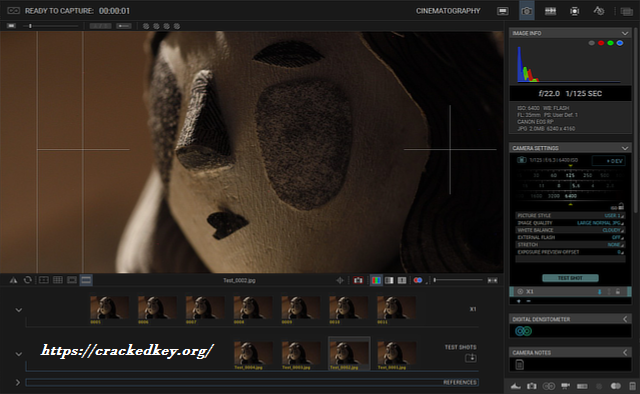Screen dimensions: 640x394
Task: Click the digital densitometer double-circle icon
Action: click(523, 331)
